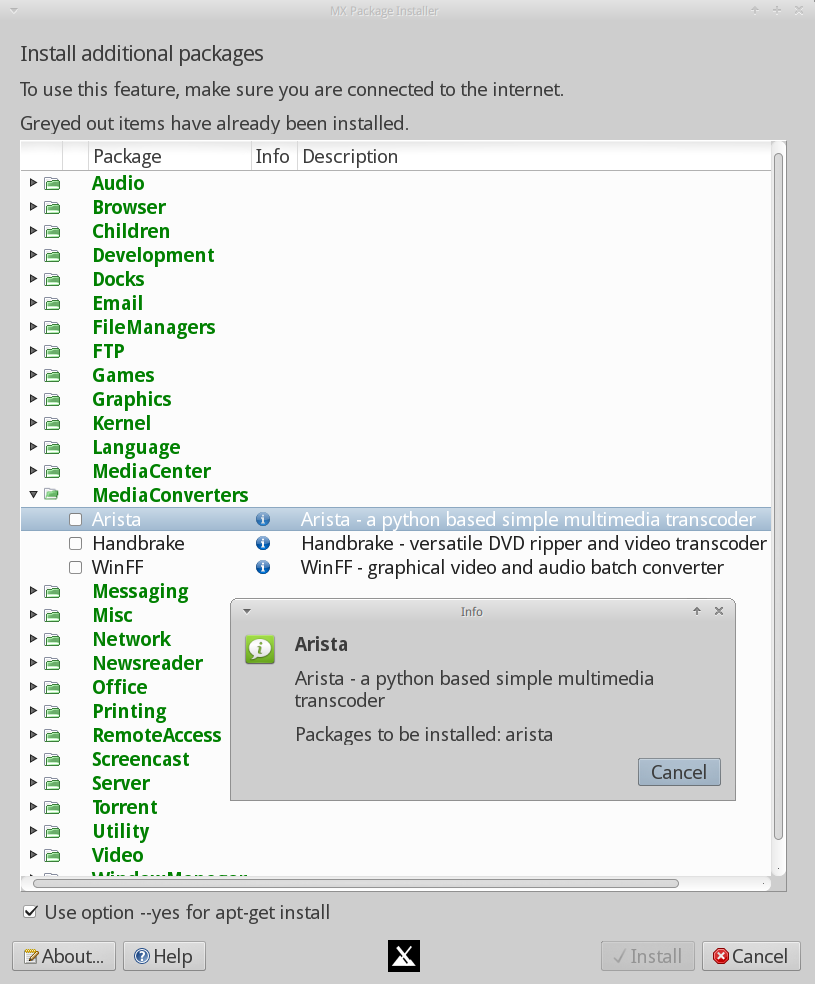Select the Messaging category label
The width and height of the screenshot is (815, 984).
point(141,591)
